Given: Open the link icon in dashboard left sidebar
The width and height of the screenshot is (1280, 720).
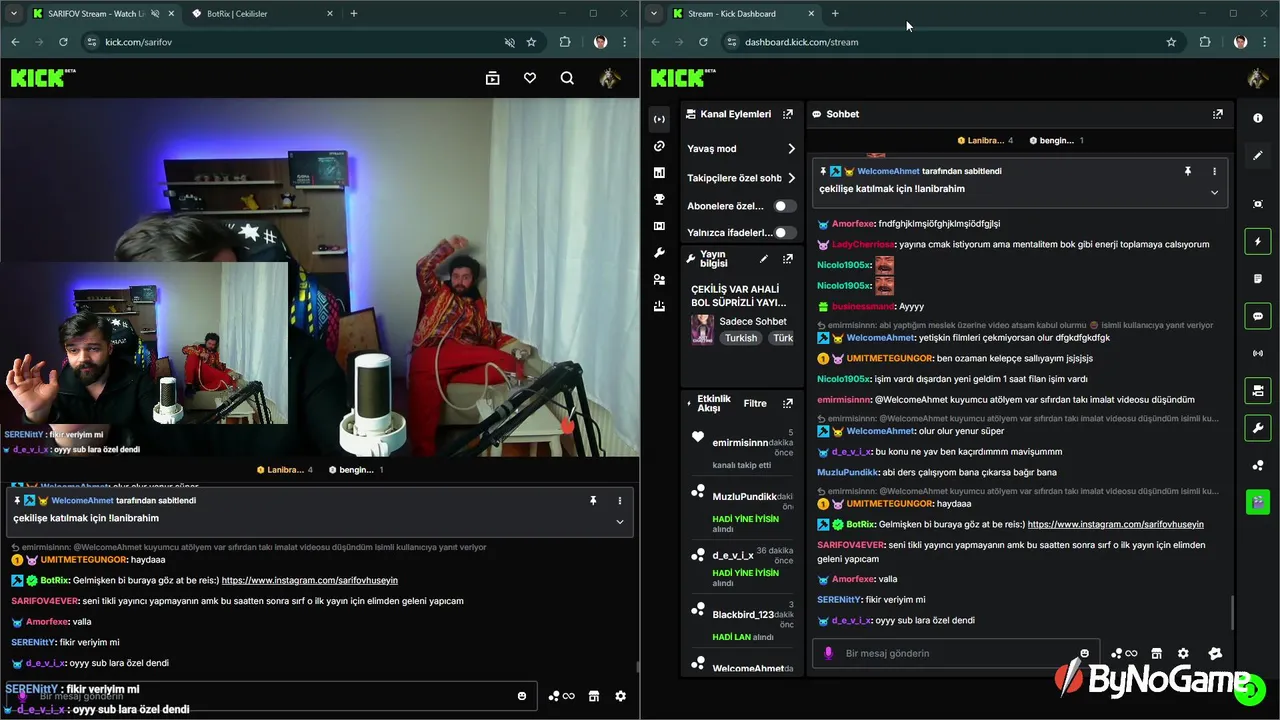Looking at the screenshot, I should (x=659, y=146).
